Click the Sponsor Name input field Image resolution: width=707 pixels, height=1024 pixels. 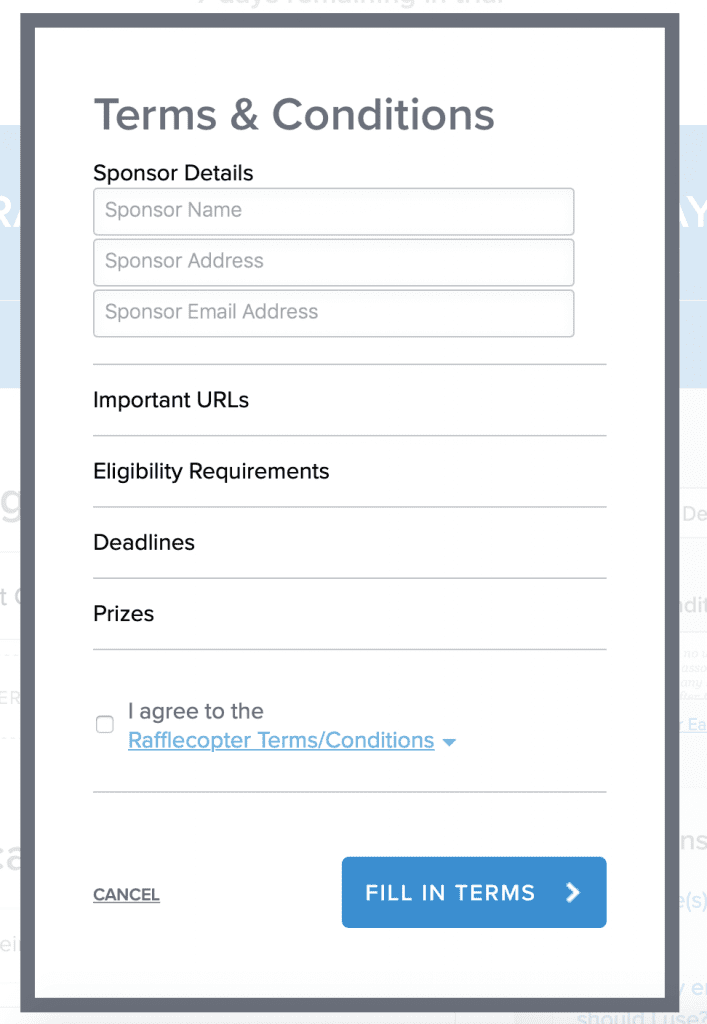click(333, 211)
